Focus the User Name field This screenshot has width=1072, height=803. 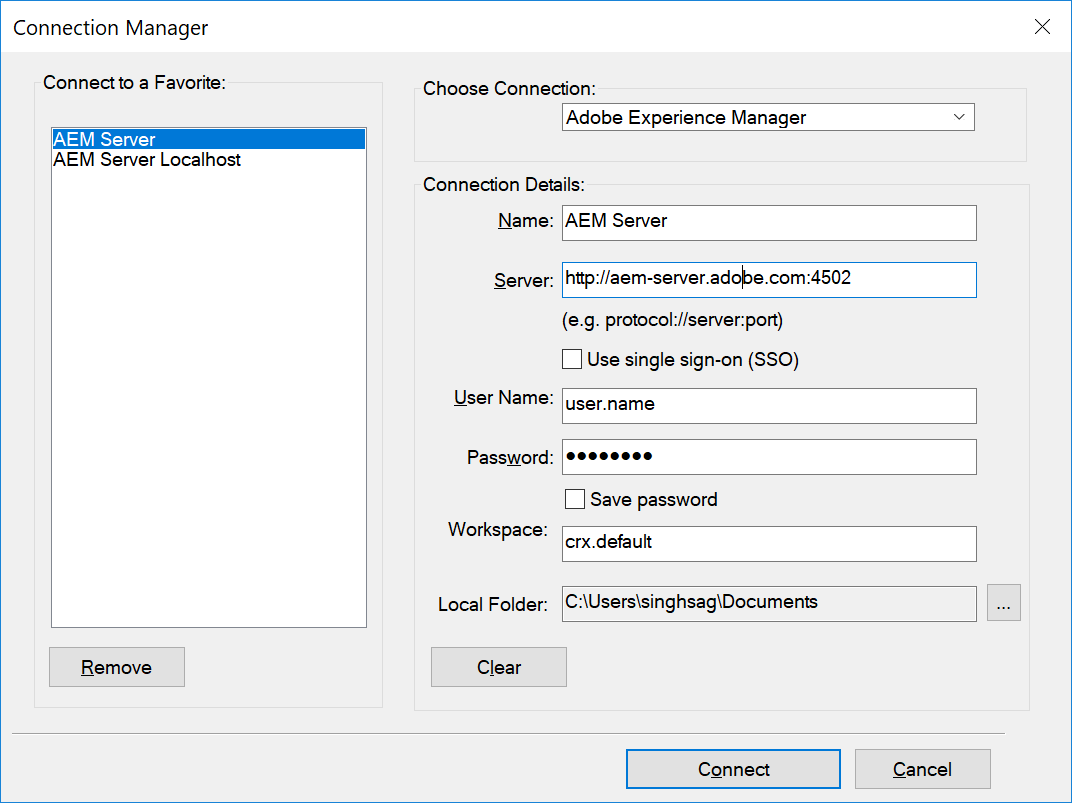[769, 406]
